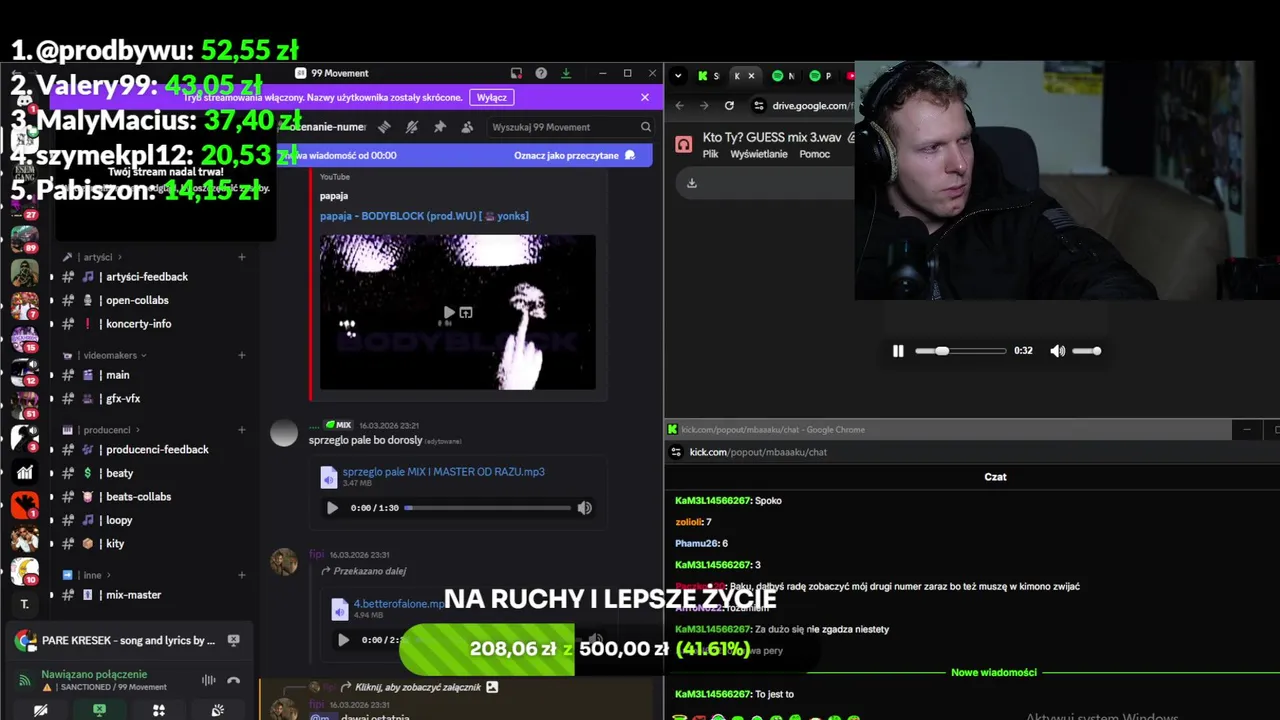Click 'Oznacz jako przeczytane' button
The image size is (1280, 720).
coord(574,155)
